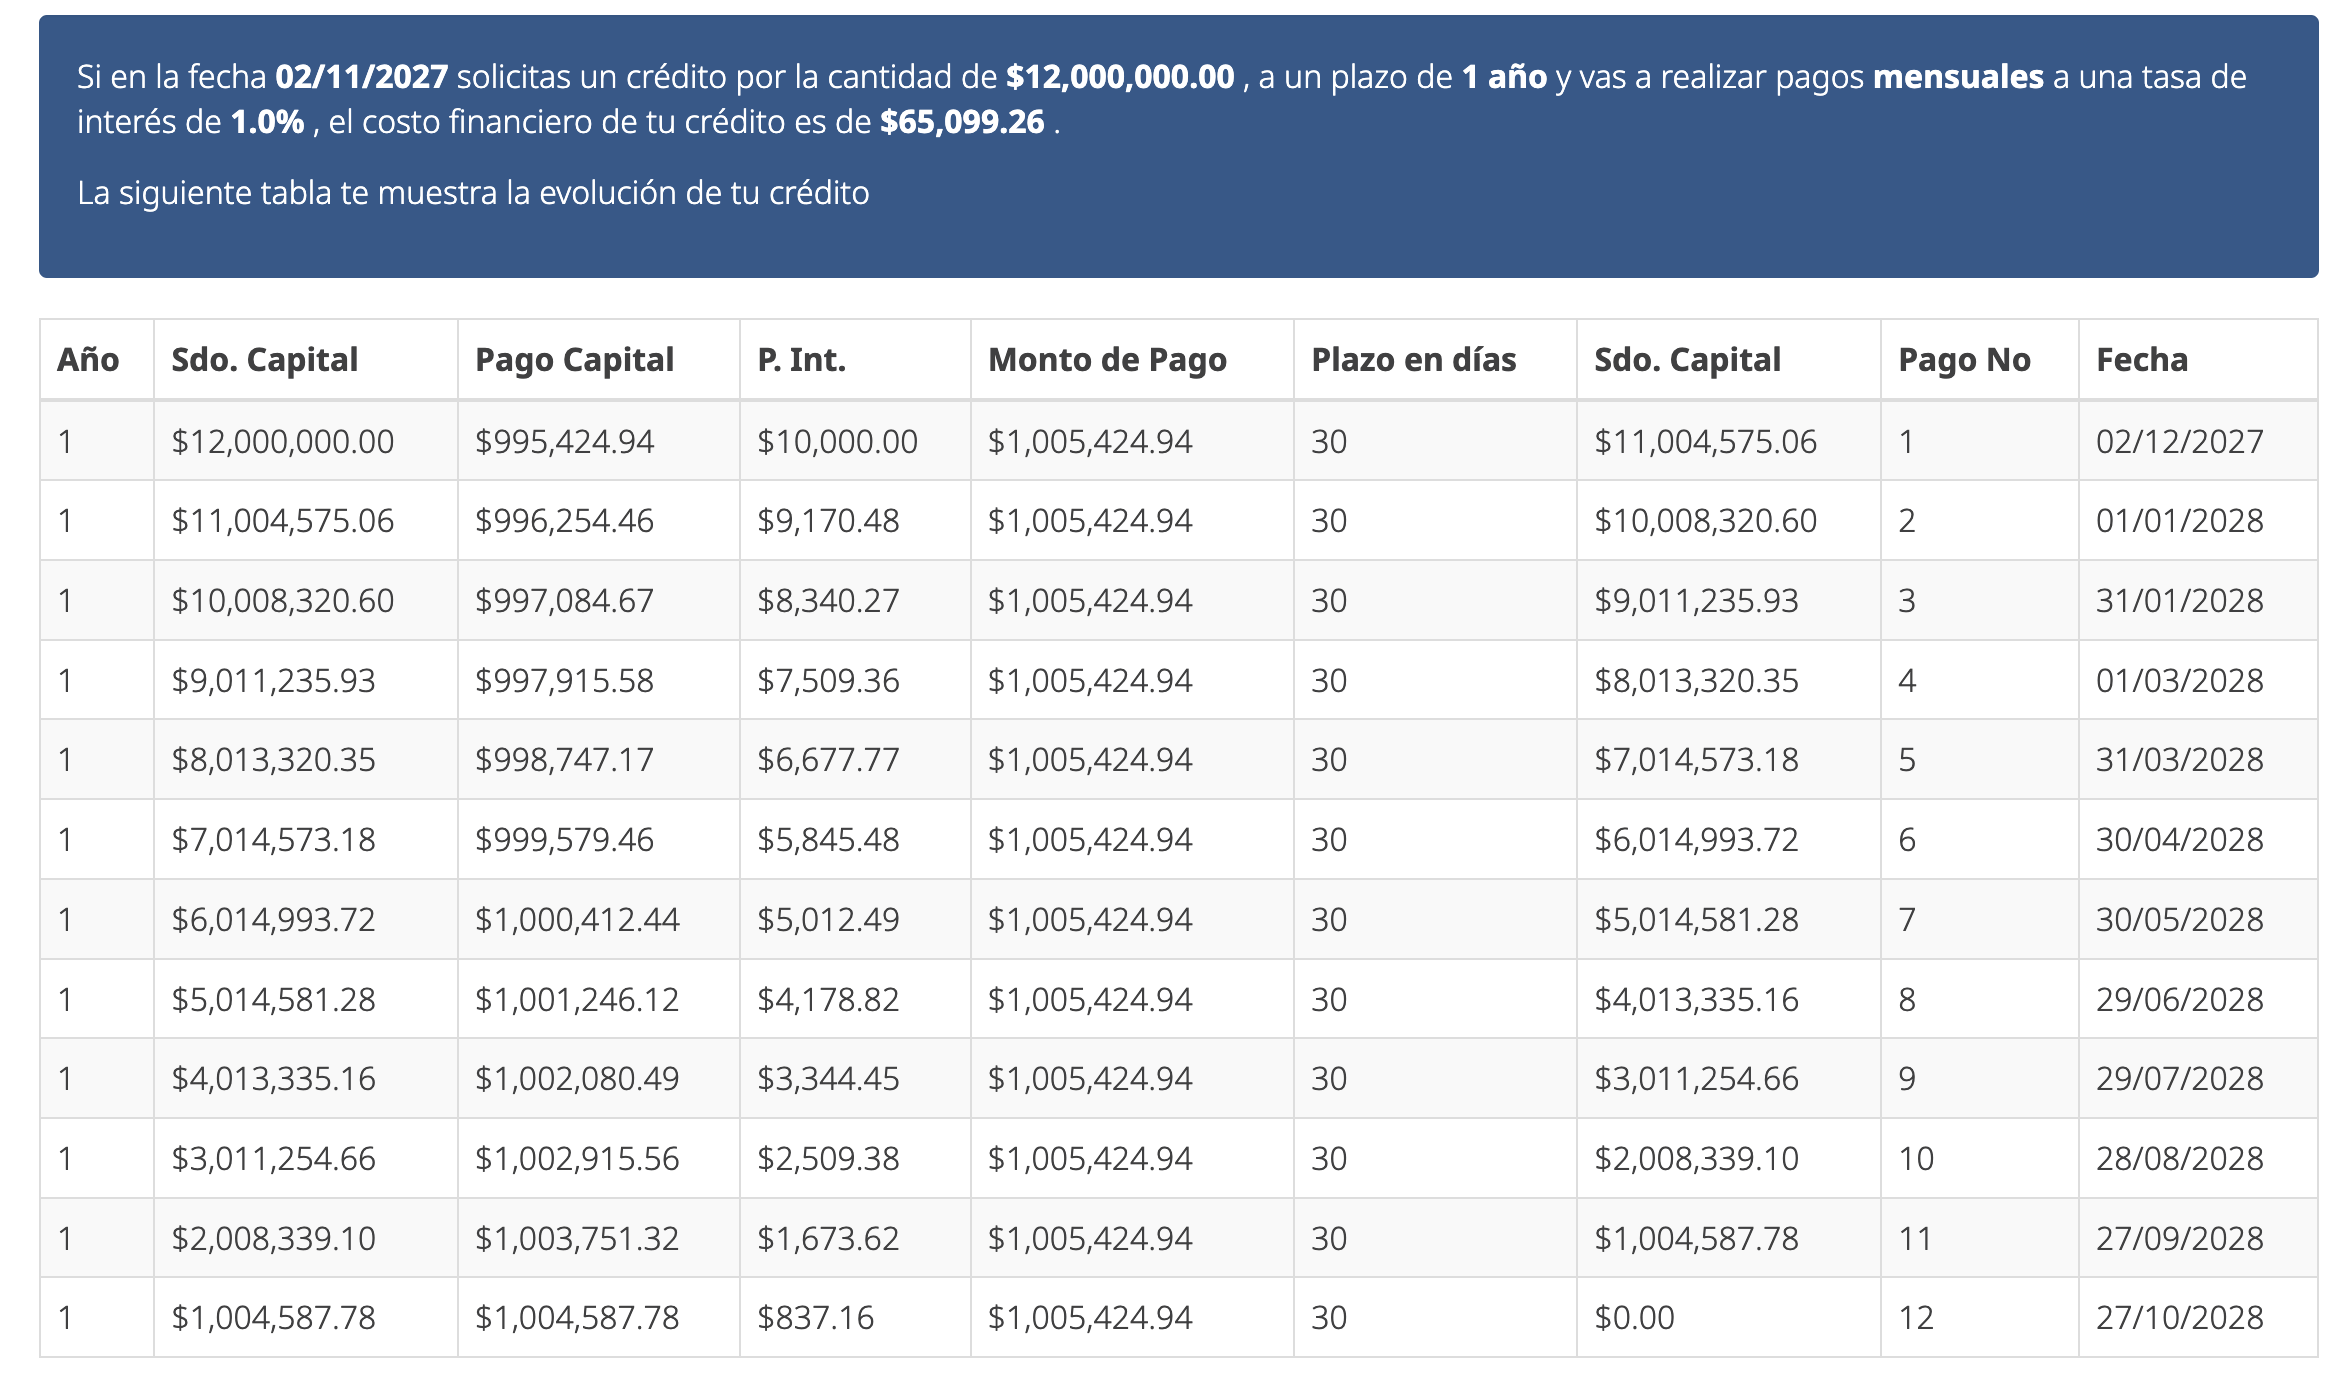
Task: Click the date cell 01/01/2028
Action: pos(2198,520)
